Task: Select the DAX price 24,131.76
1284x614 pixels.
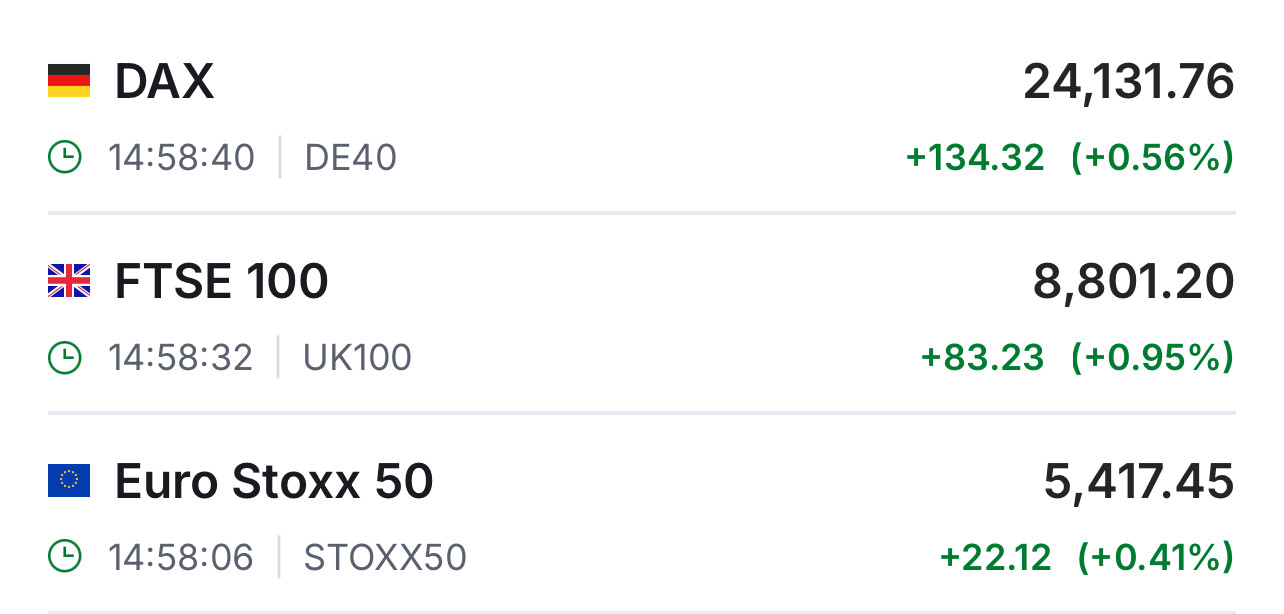Action: click(1128, 81)
